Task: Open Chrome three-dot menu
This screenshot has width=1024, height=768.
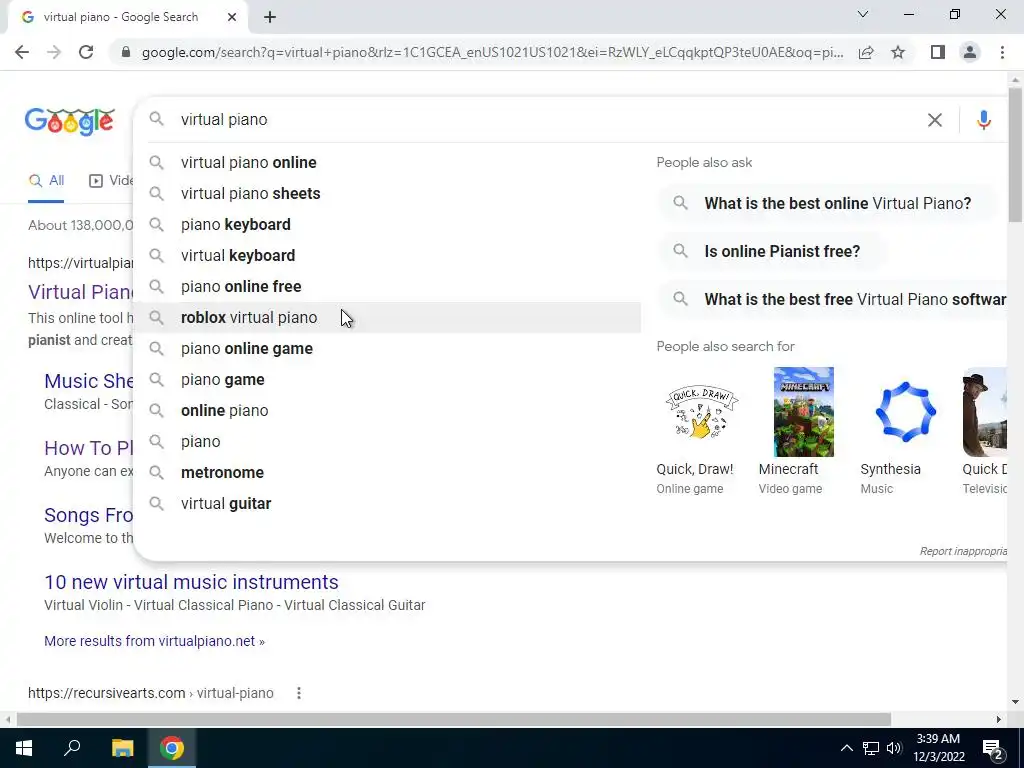Action: (x=1002, y=52)
